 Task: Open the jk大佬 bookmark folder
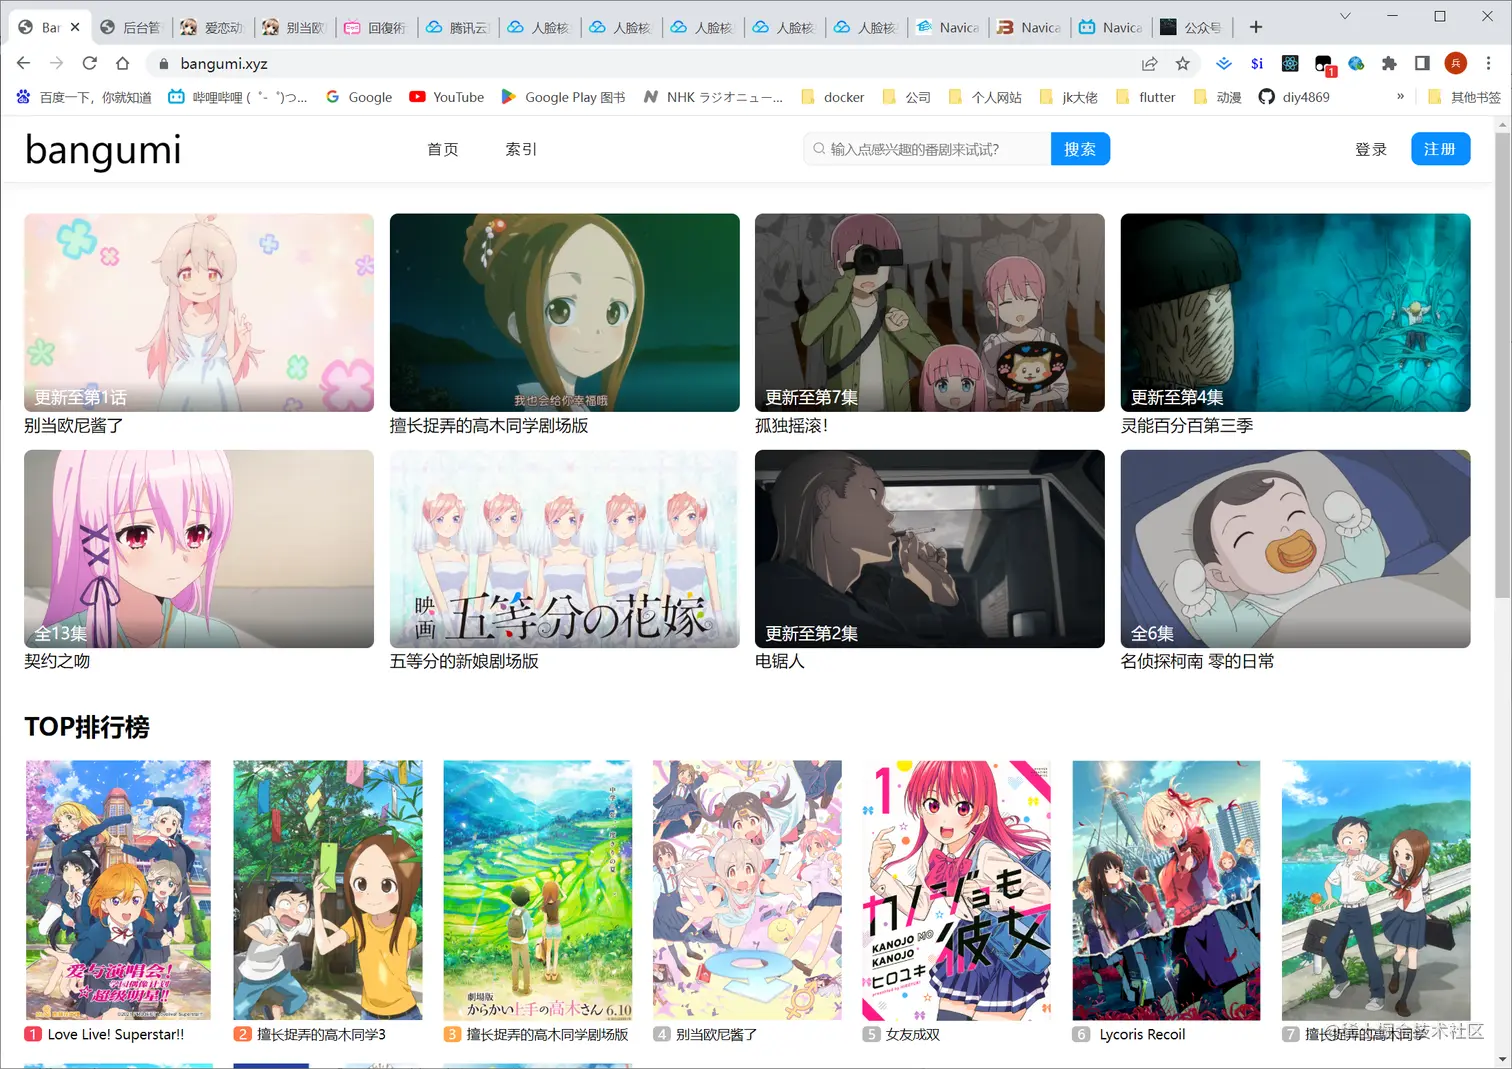[1068, 97]
